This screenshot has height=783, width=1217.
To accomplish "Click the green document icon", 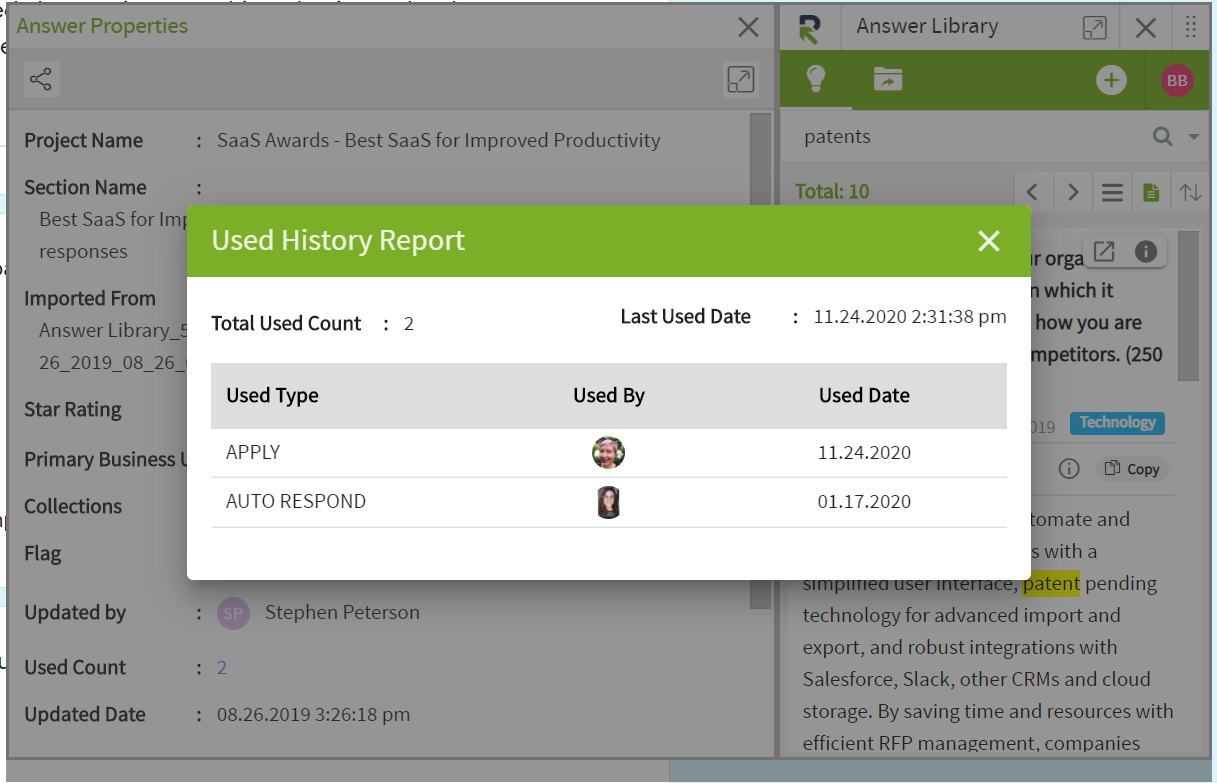I will [1151, 191].
